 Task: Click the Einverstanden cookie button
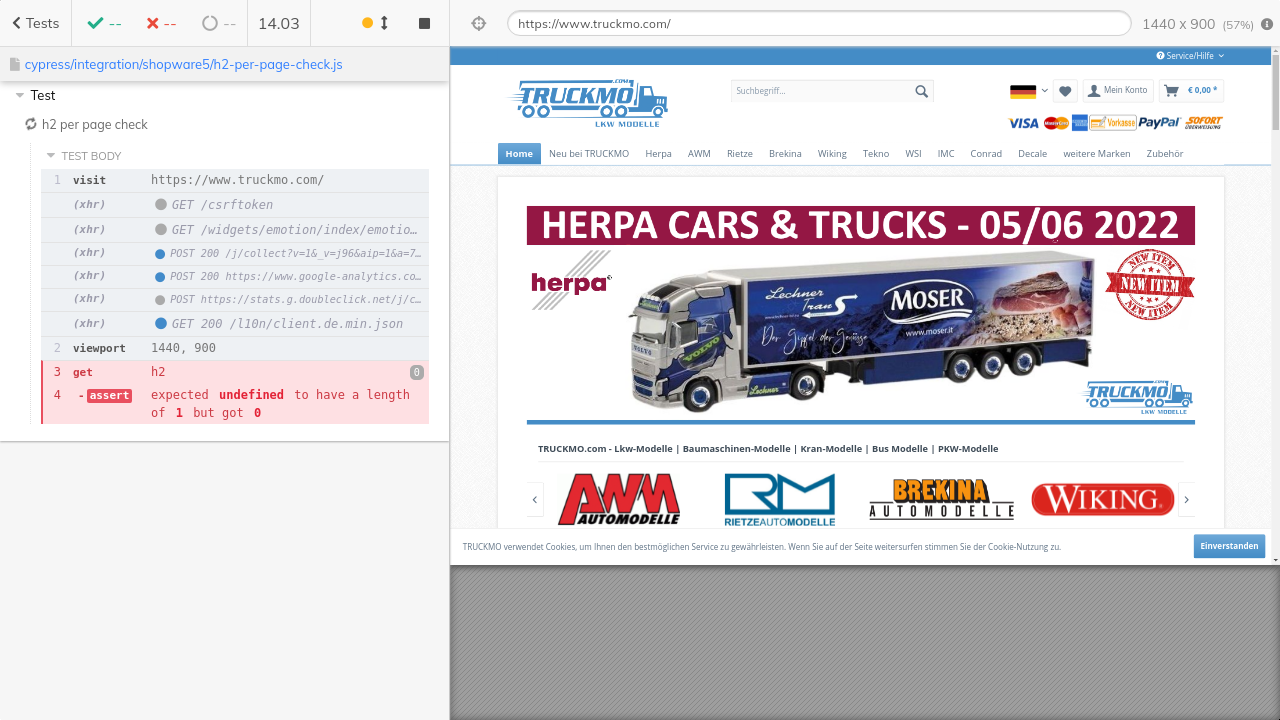click(x=1228, y=546)
